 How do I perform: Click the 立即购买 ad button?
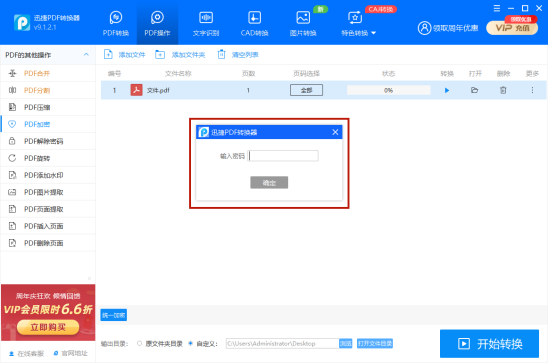48,327
